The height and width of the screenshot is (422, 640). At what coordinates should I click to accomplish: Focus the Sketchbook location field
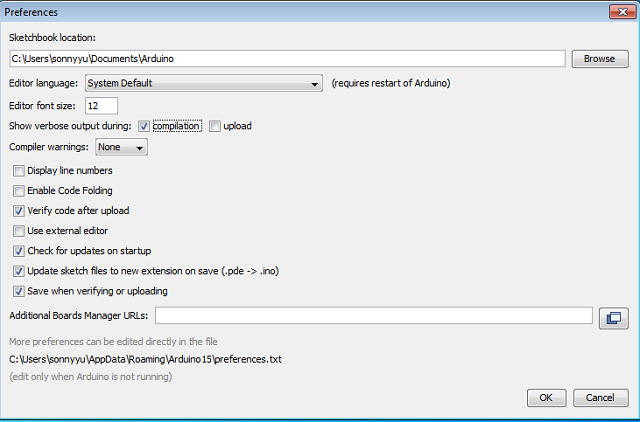coord(287,59)
